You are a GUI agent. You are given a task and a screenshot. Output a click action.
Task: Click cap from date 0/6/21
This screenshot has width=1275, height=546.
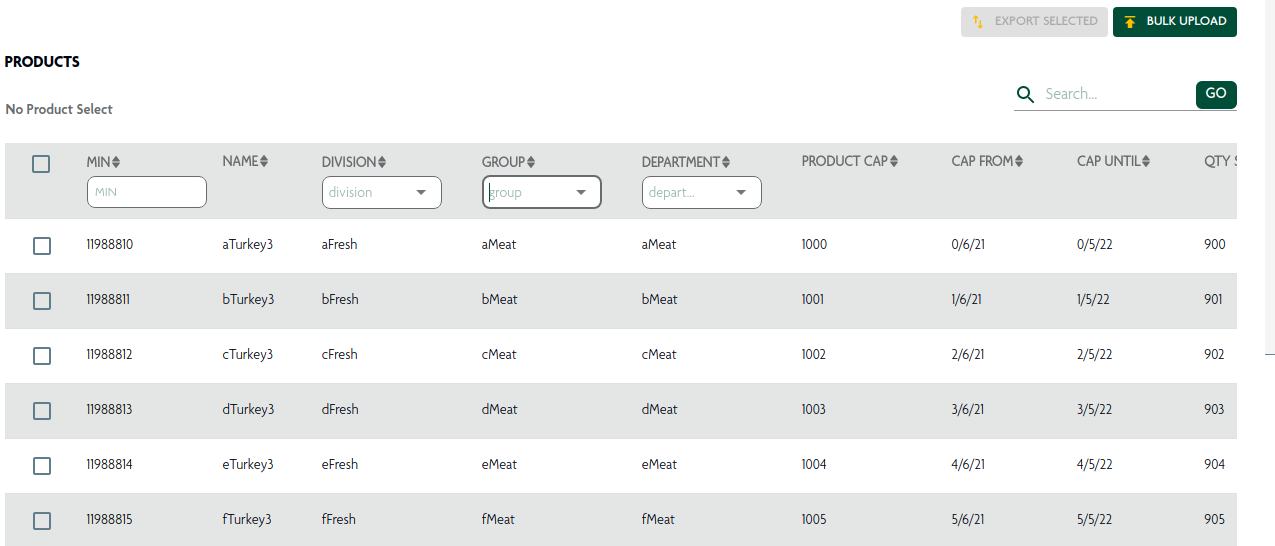(968, 245)
